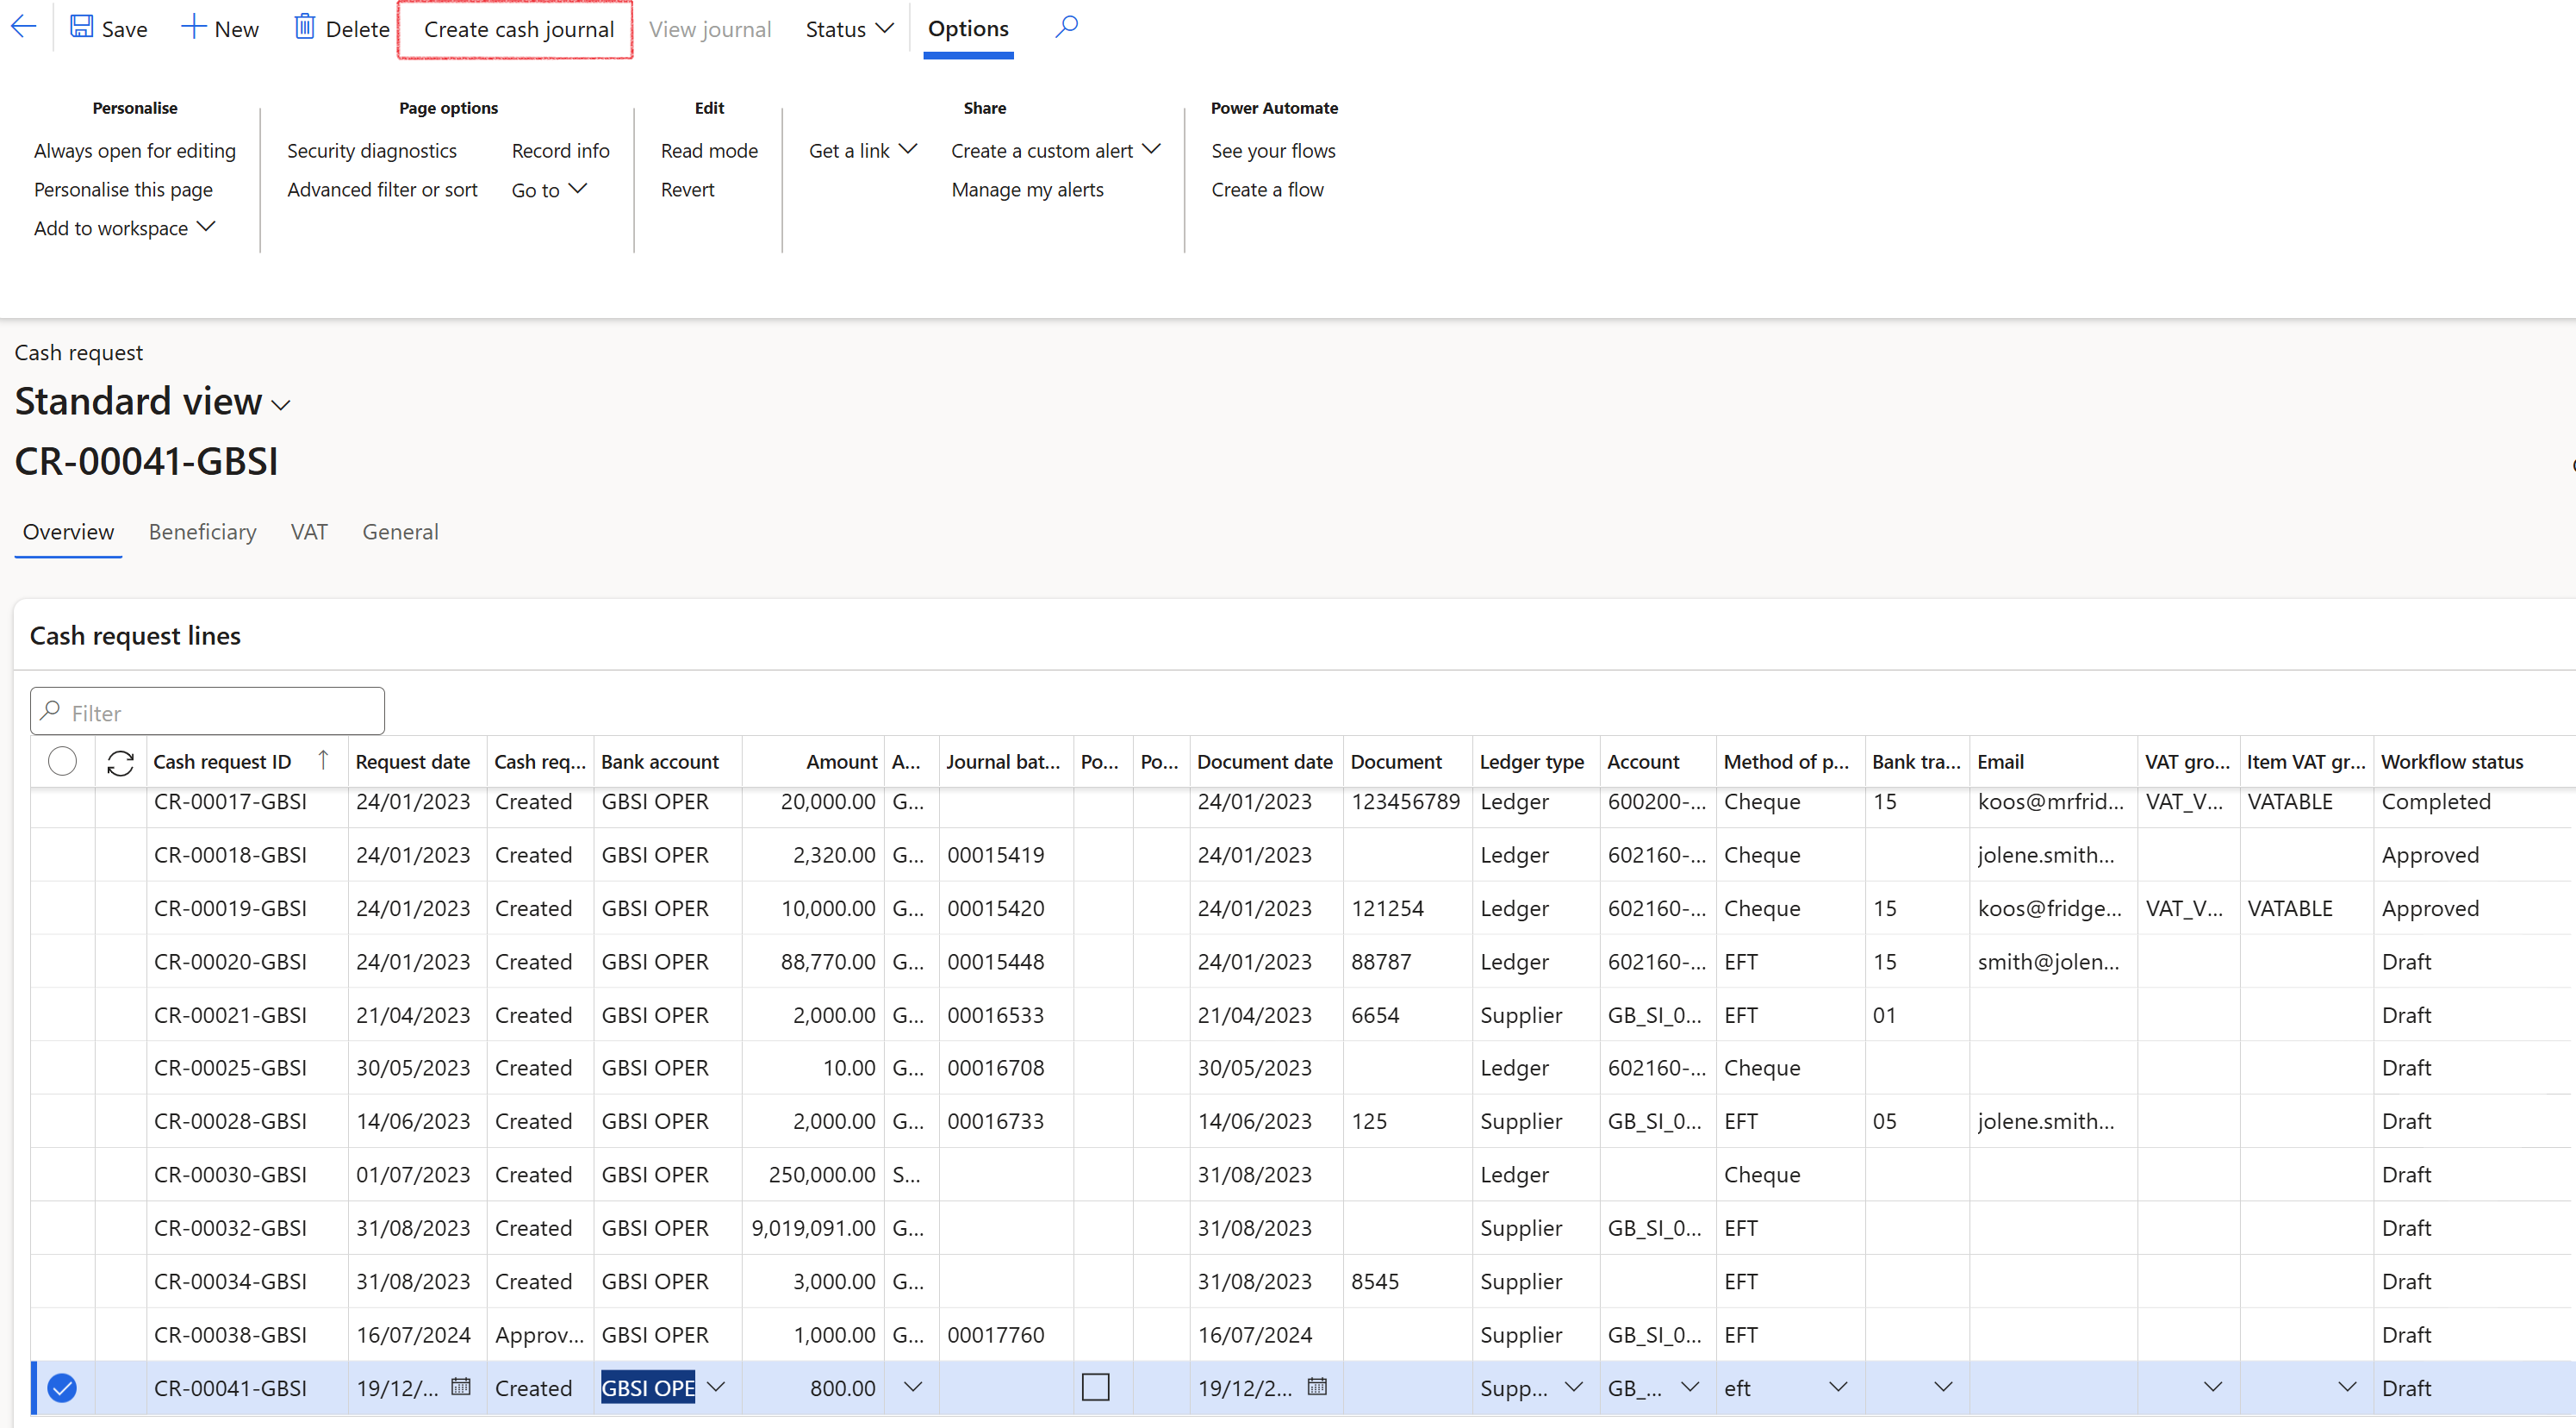Screen dimensions: 2576x1428
Task: Click Advanced filter or sort
Action: (x=382, y=189)
